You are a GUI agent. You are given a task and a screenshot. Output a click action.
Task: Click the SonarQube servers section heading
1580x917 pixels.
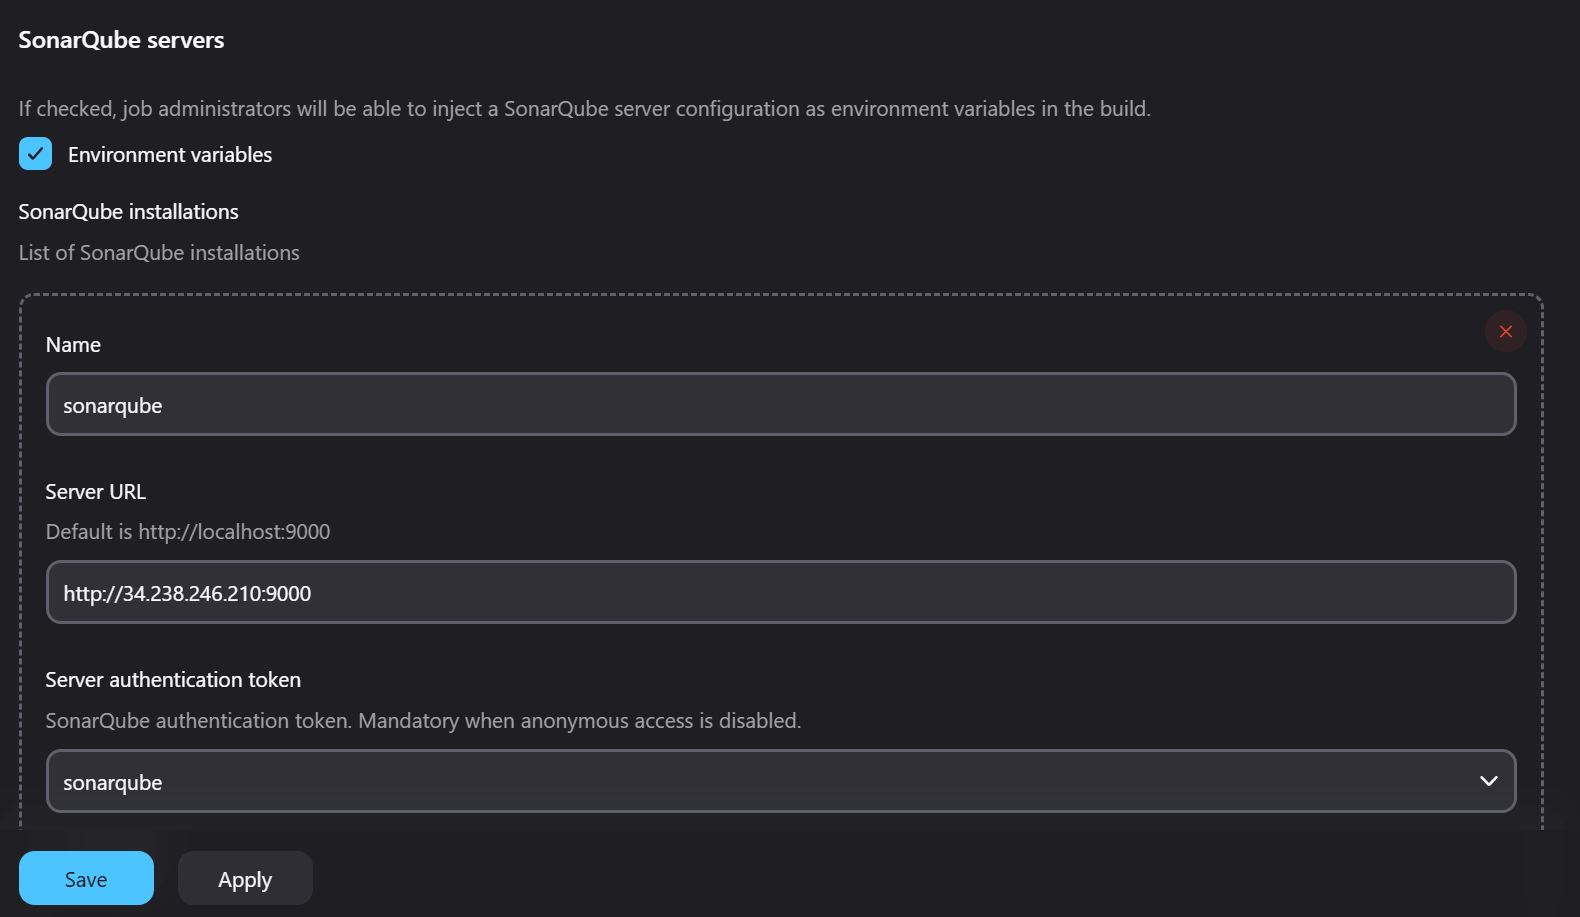tap(120, 40)
